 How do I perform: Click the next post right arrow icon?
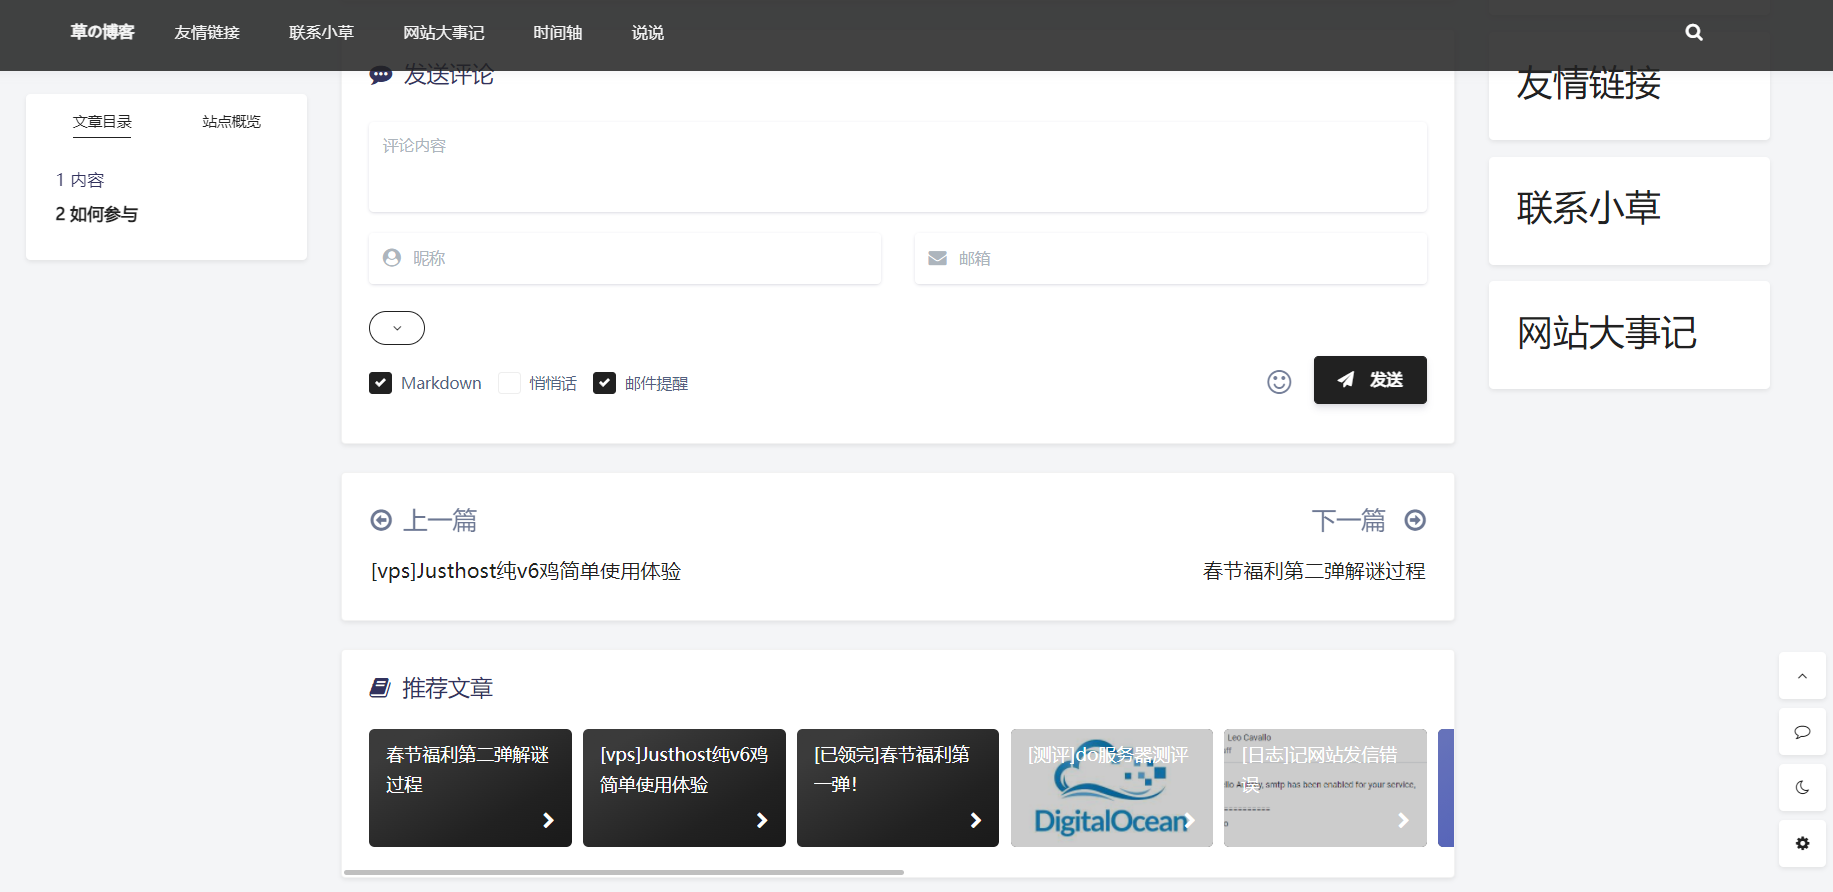(x=1415, y=520)
